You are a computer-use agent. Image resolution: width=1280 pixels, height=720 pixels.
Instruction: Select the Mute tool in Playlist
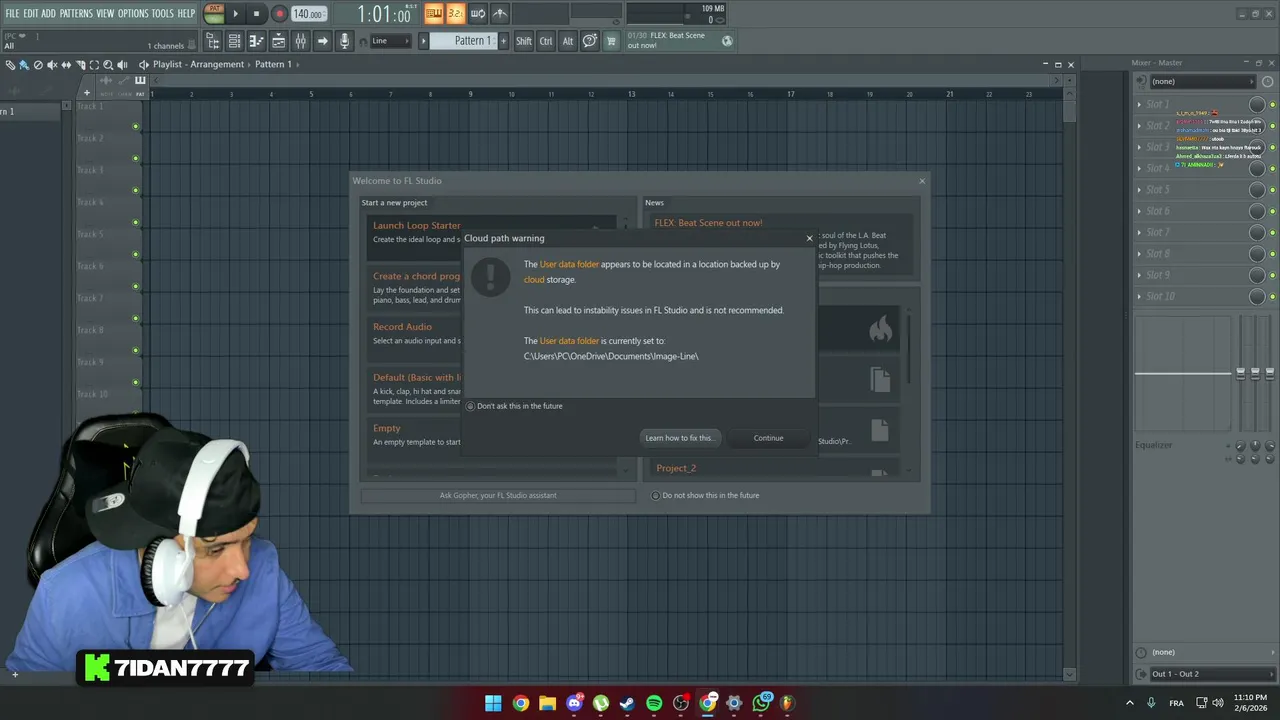tap(52, 65)
